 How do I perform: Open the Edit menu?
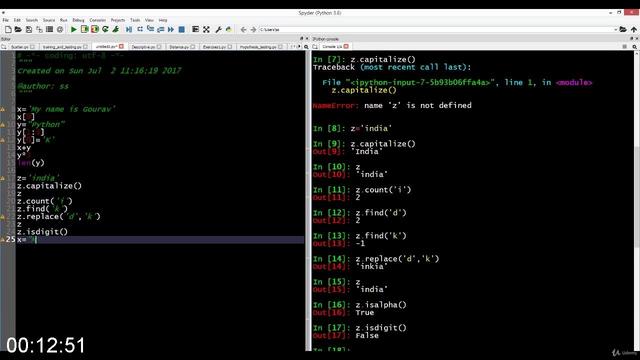click(x=17, y=20)
